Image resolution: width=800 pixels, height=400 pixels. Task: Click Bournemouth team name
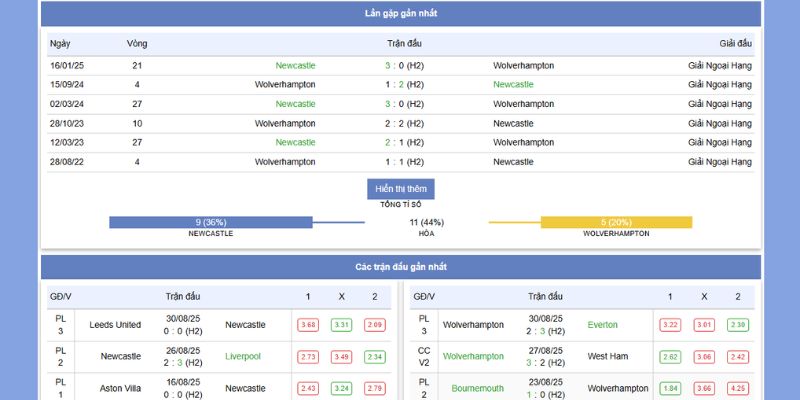pos(478,389)
